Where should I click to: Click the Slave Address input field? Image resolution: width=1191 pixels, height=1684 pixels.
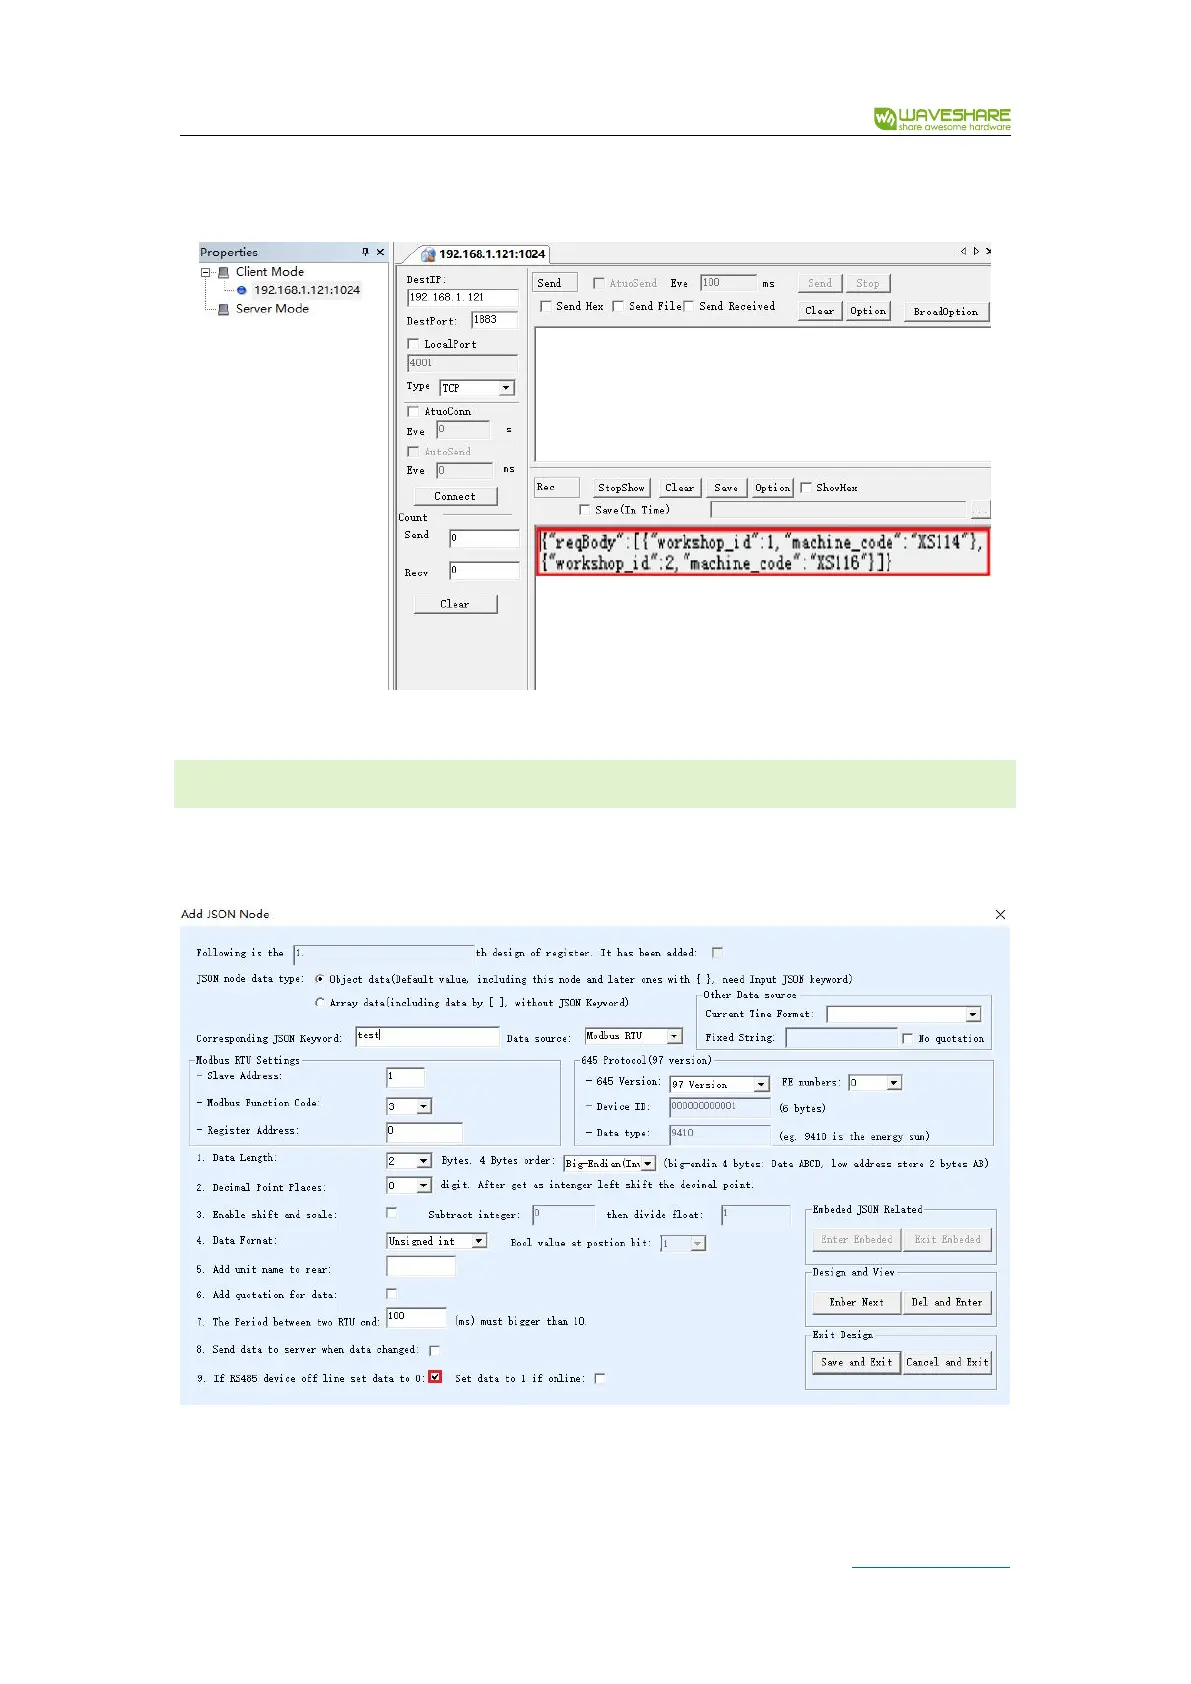point(405,1077)
